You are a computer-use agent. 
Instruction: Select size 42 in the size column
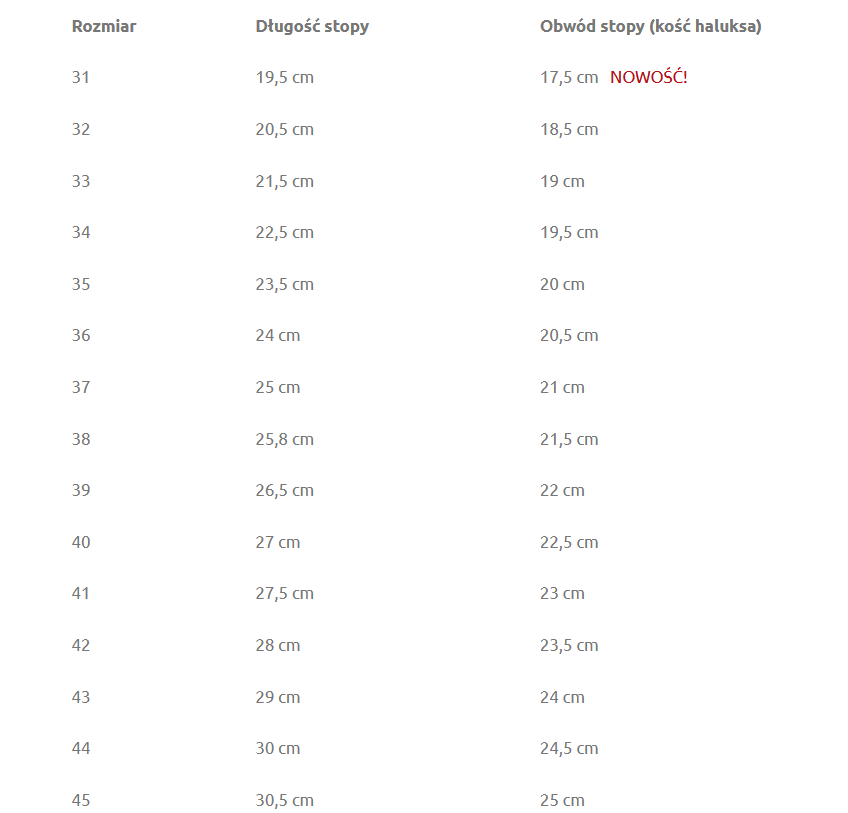click(81, 645)
